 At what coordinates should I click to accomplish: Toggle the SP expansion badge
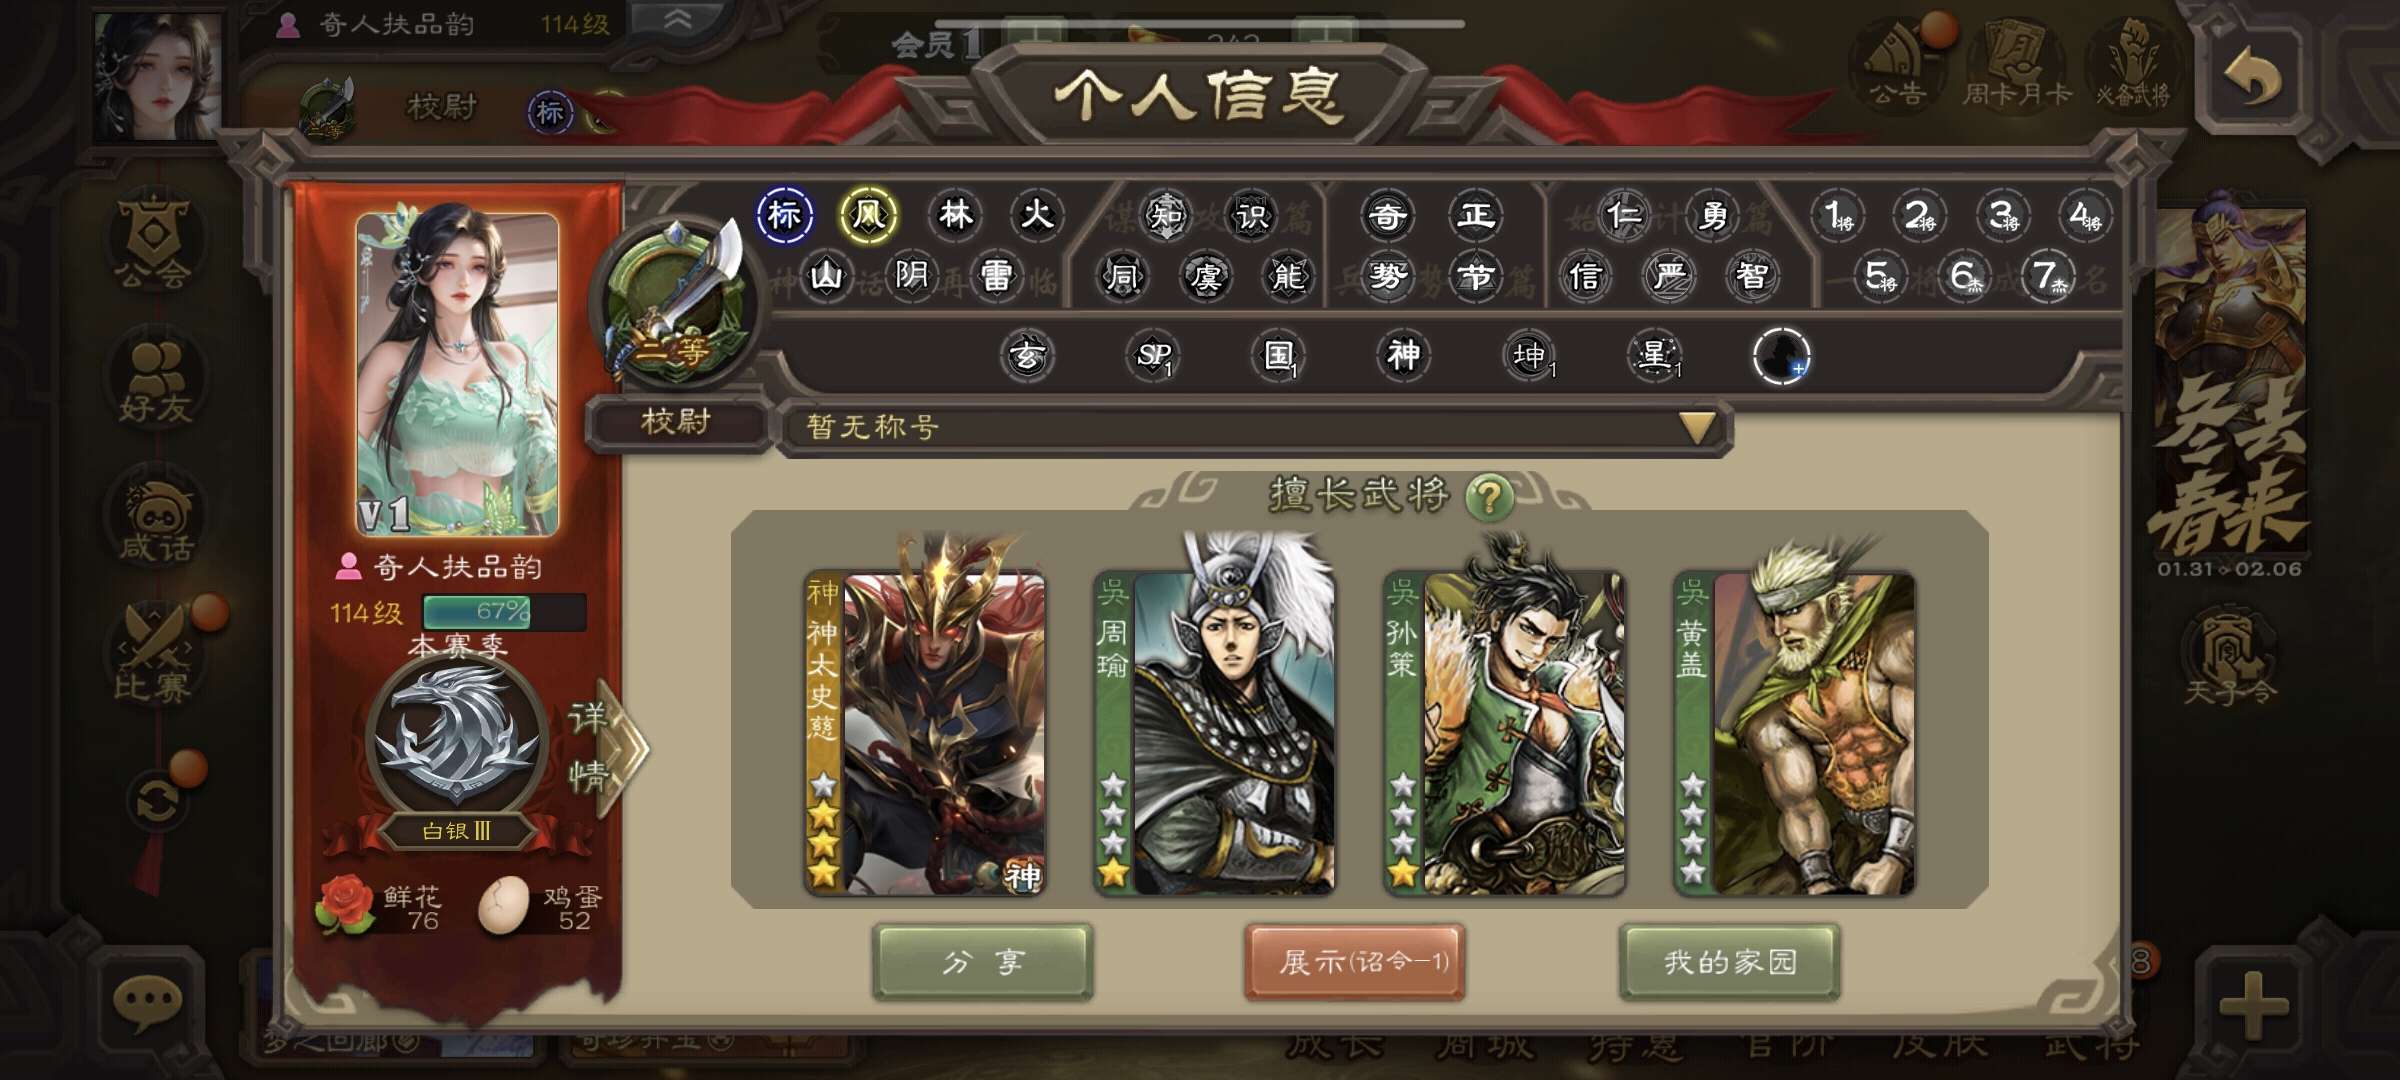click(1153, 355)
